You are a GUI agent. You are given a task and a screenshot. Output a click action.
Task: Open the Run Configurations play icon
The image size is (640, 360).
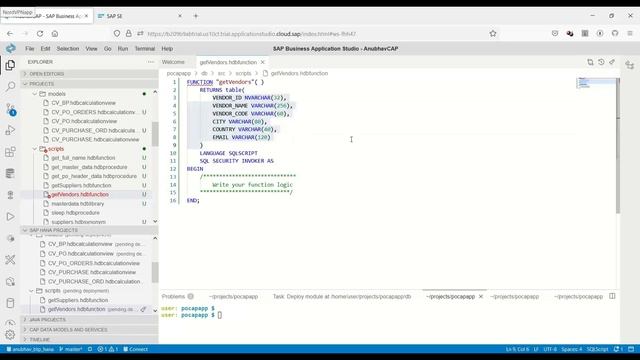pos(10,217)
